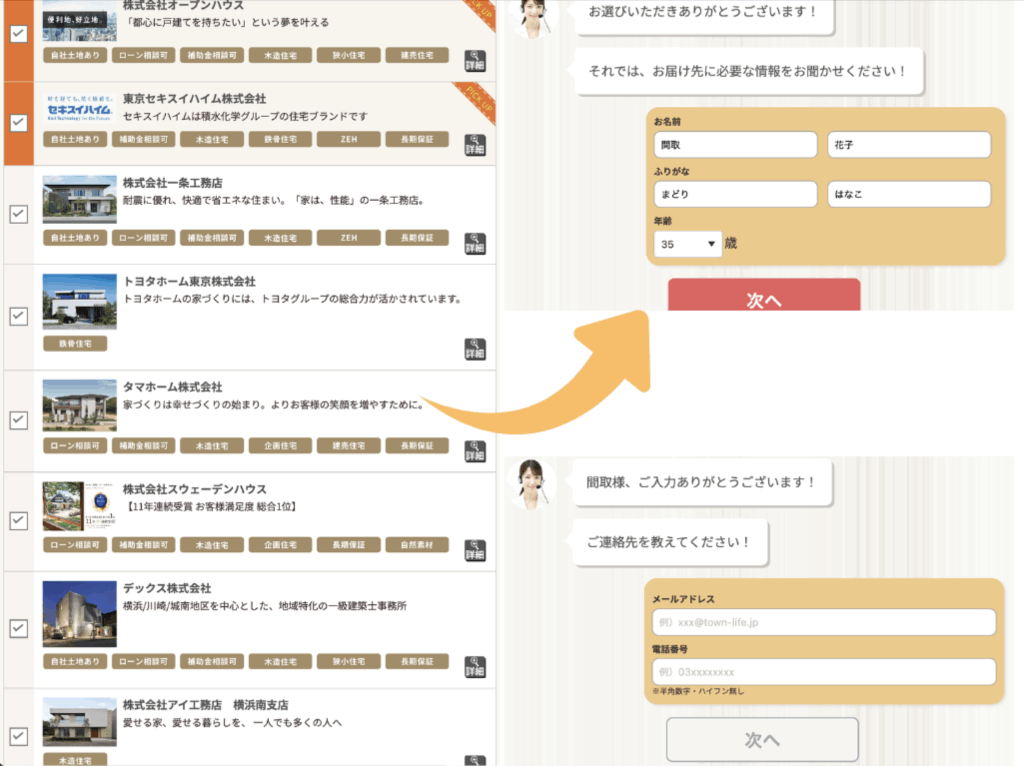Focus the given name field containing 花子
The image size is (1024, 766).
pyautogui.click(x=909, y=144)
